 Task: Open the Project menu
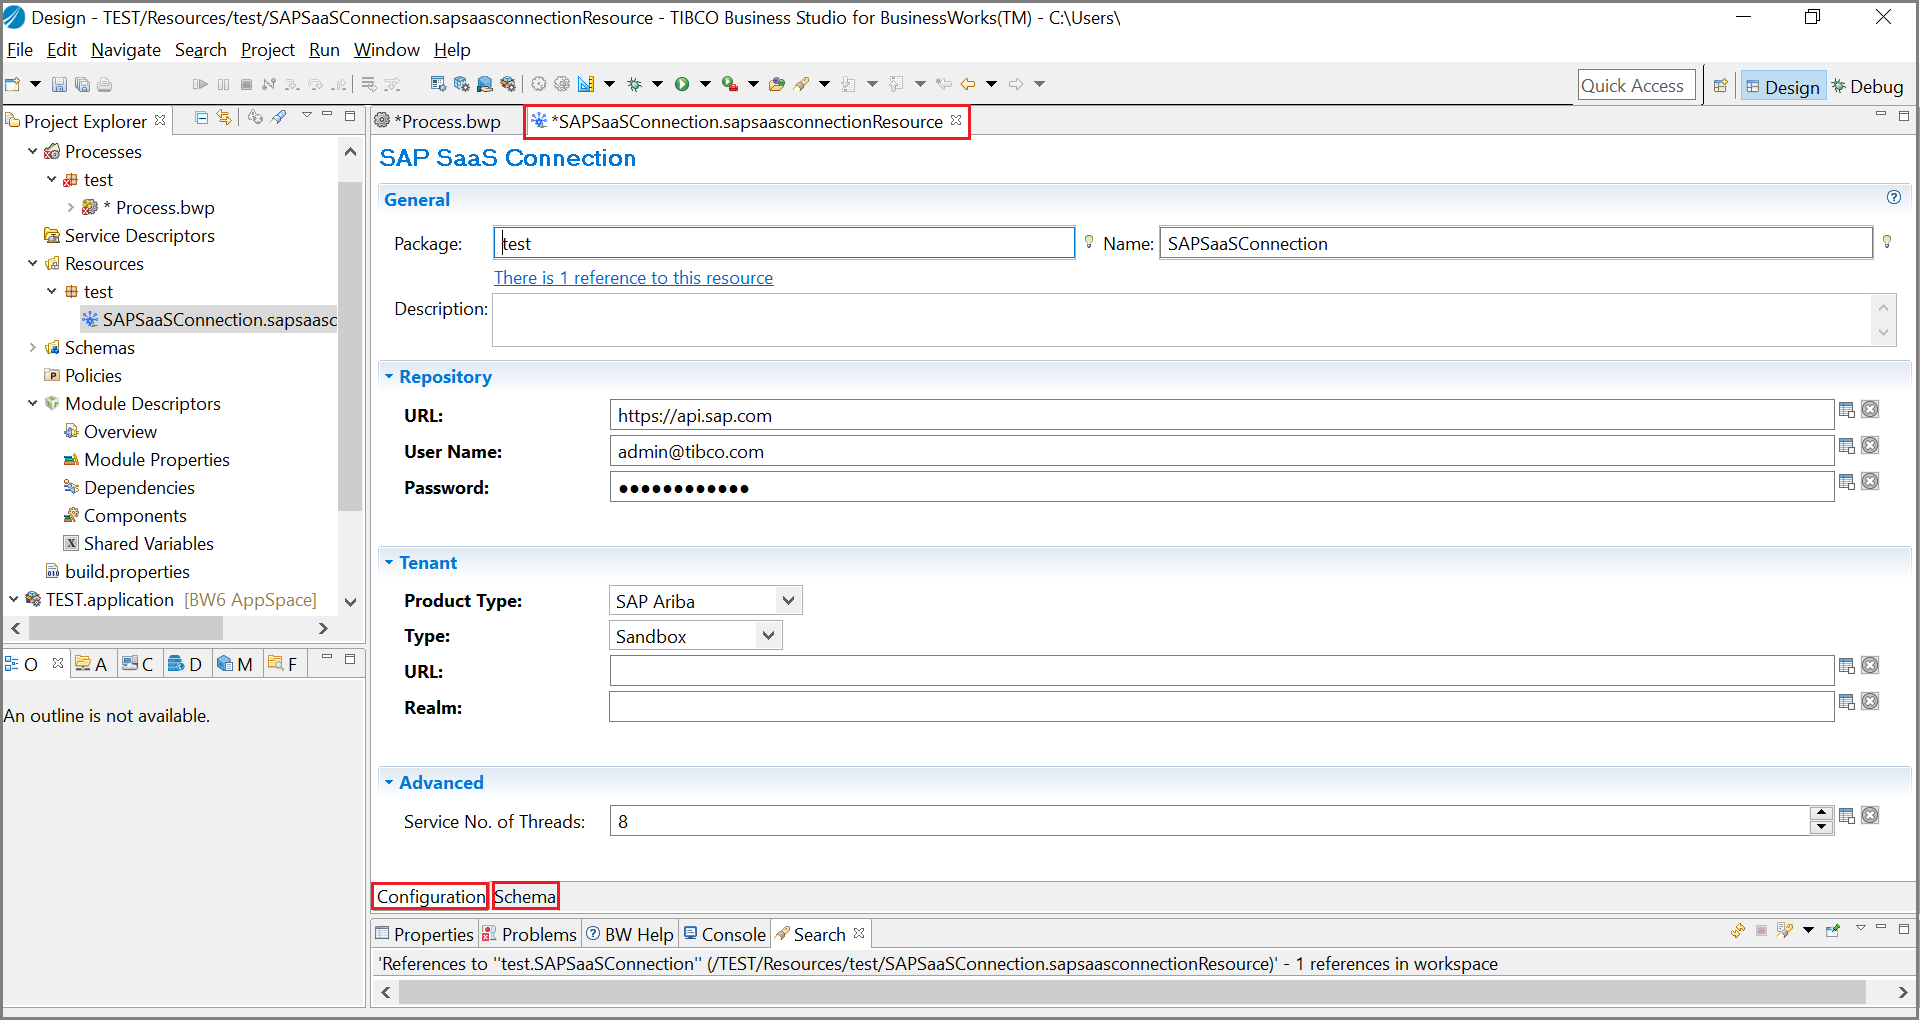coord(268,50)
